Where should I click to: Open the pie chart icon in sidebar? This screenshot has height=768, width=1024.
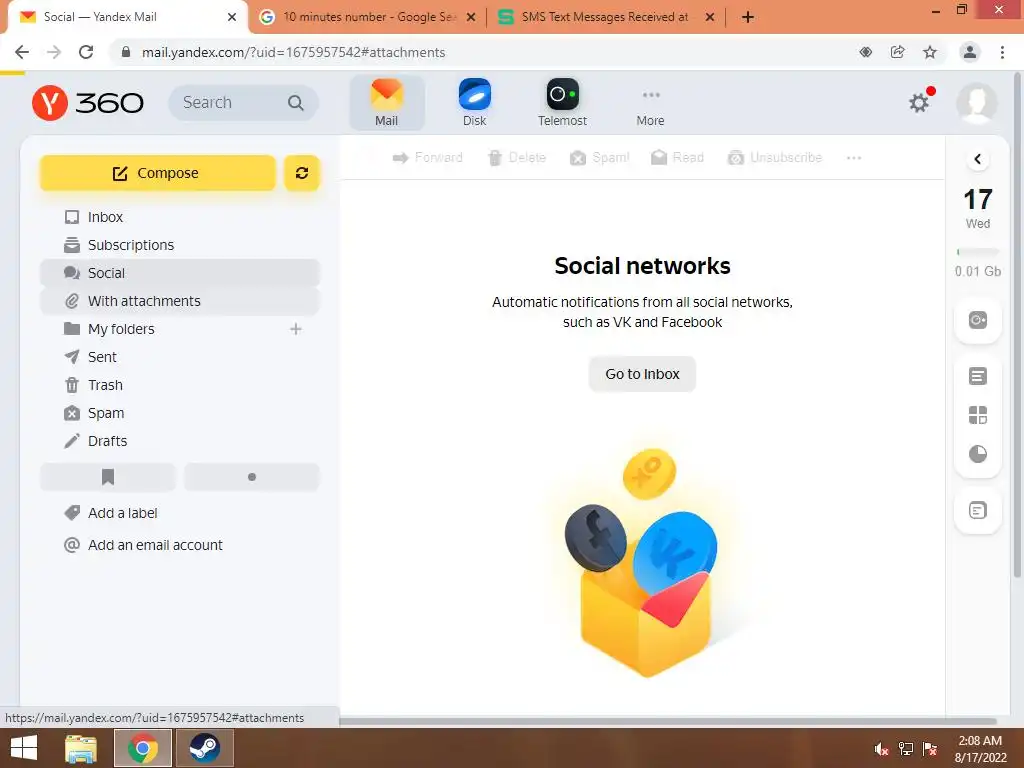pos(978,454)
